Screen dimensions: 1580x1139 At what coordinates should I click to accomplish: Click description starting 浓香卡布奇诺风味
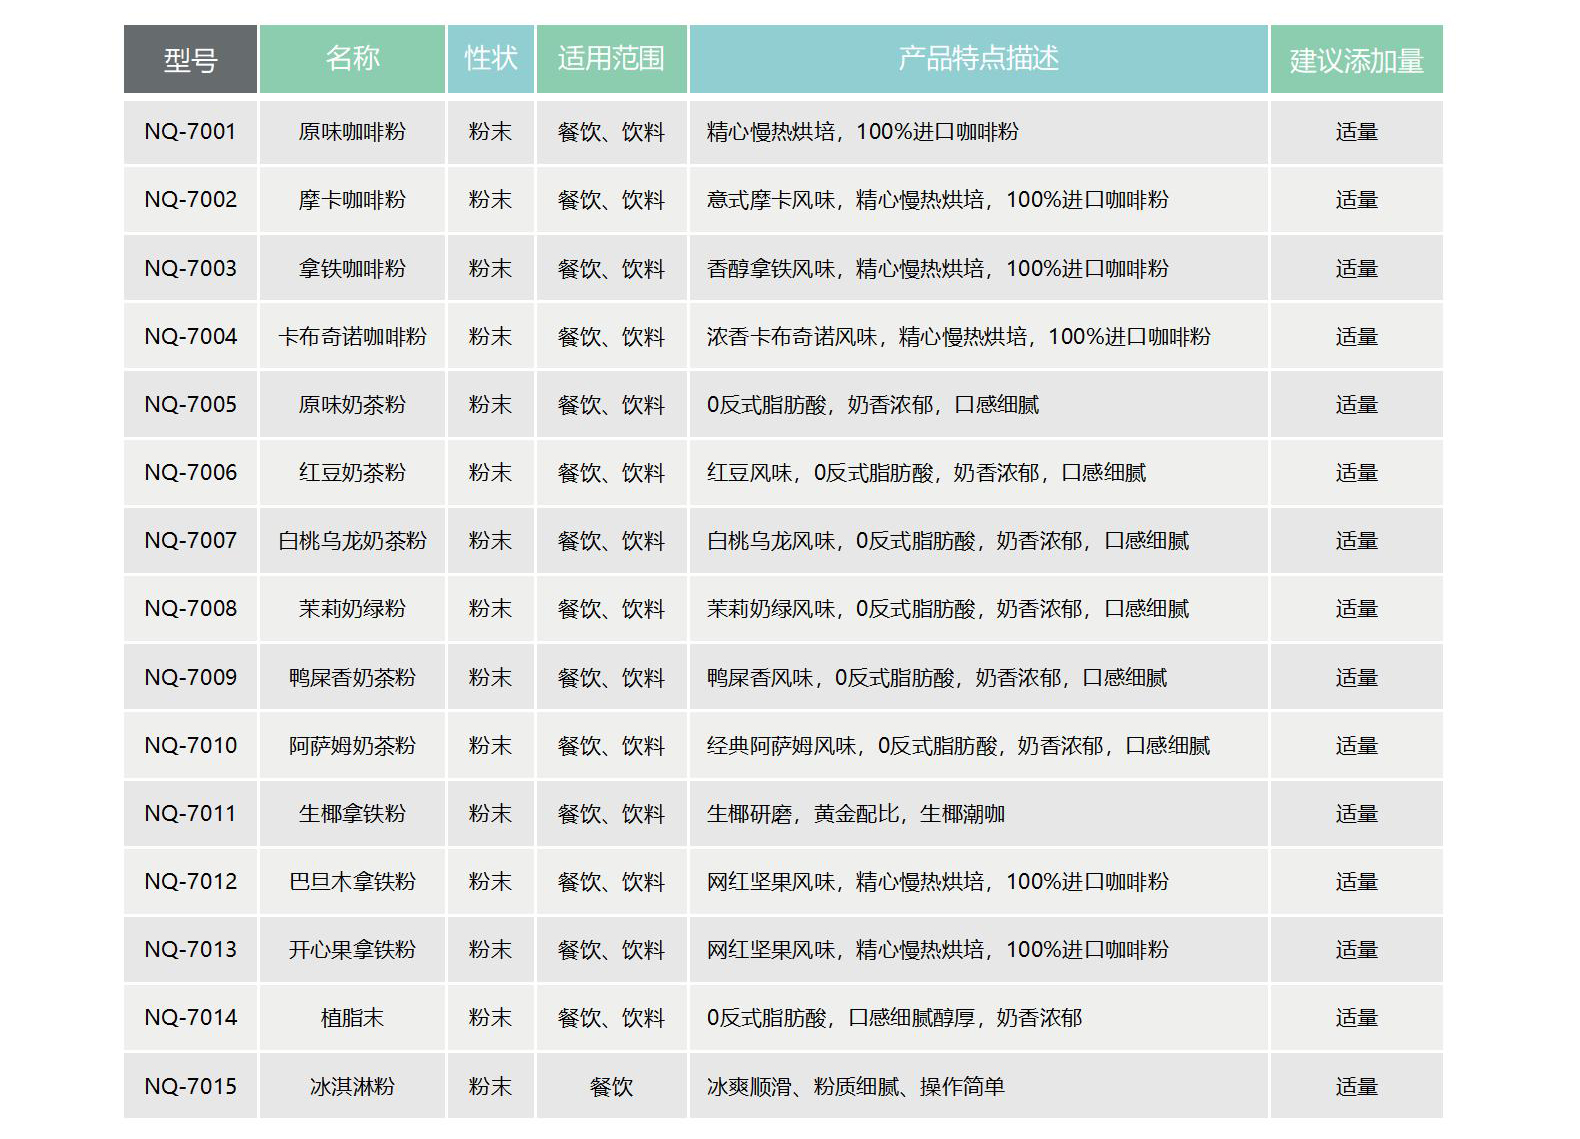point(959,336)
